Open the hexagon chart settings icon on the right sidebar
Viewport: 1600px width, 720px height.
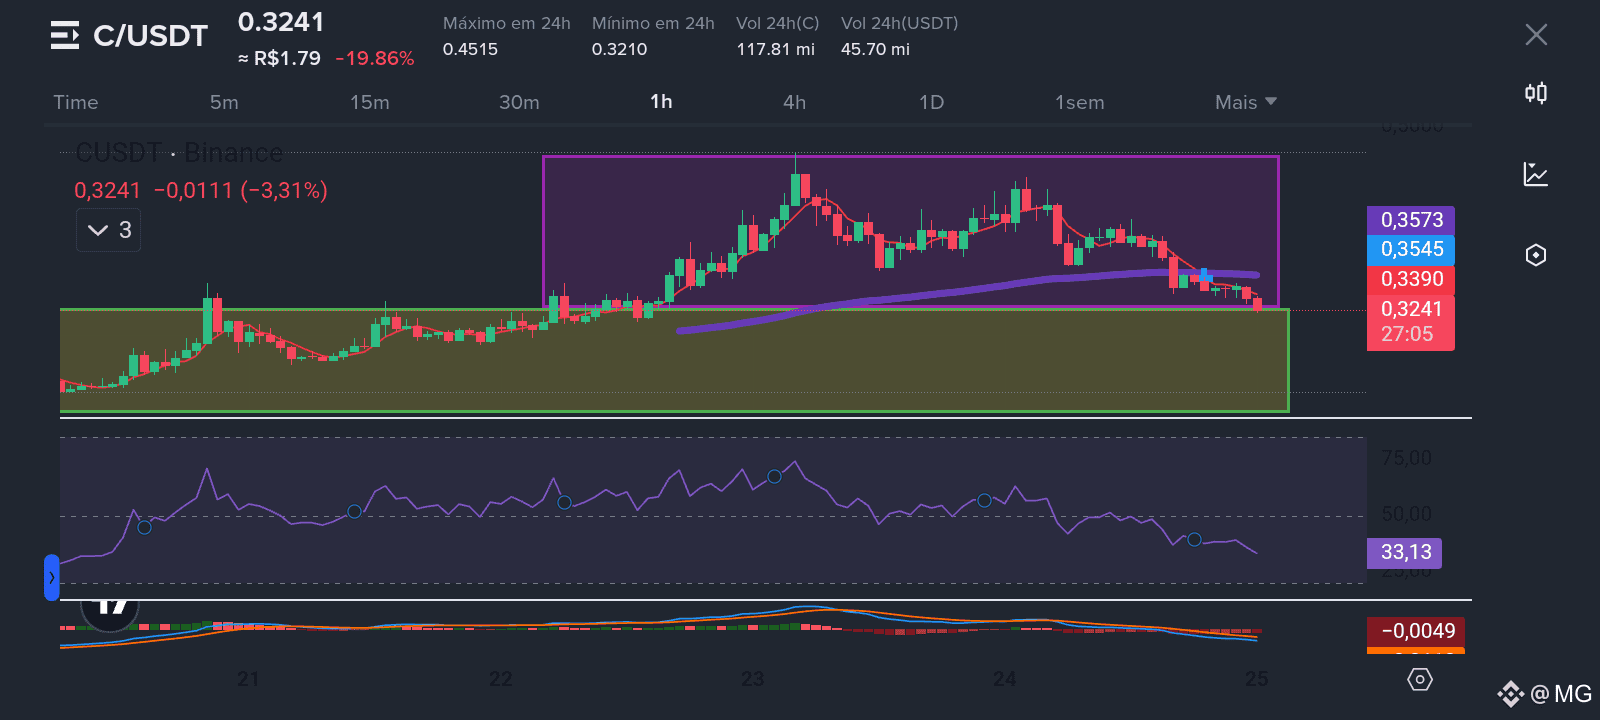(1536, 255)
